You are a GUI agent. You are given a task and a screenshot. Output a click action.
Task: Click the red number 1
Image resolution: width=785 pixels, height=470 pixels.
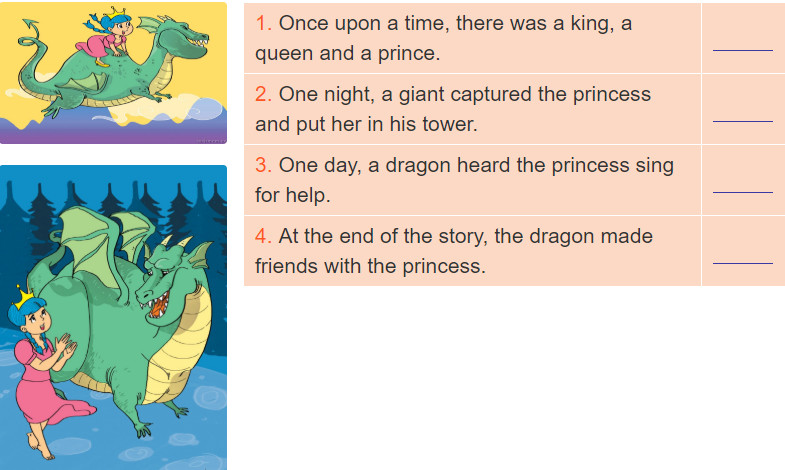263,23
